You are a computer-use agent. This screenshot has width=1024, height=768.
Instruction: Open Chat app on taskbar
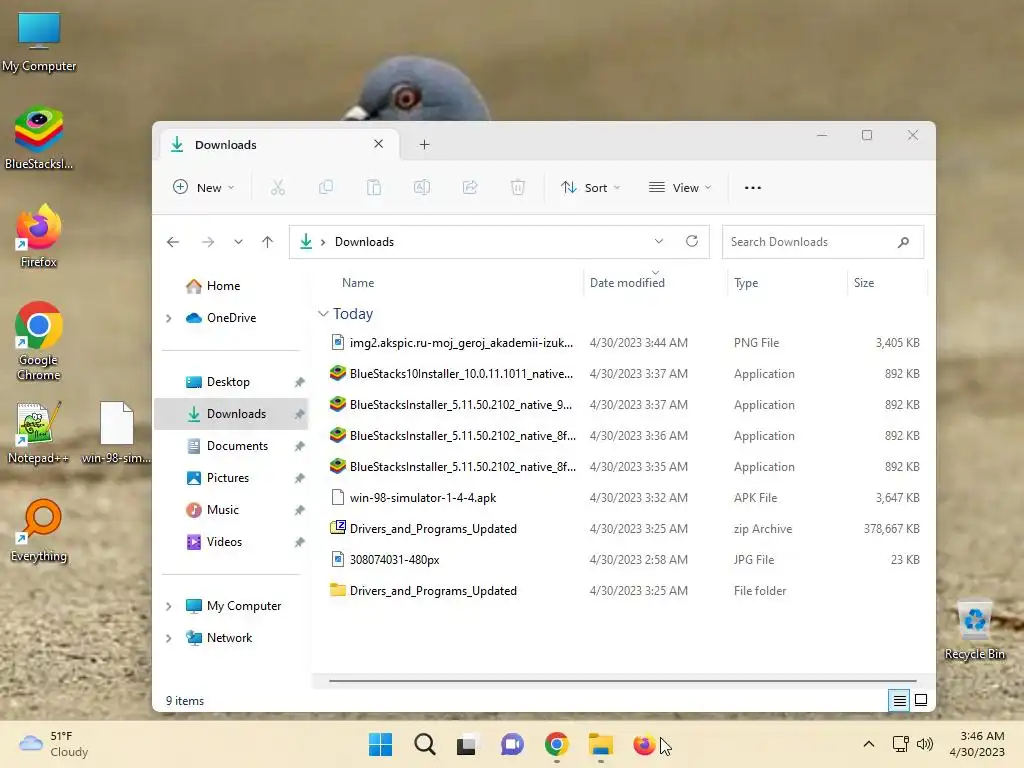pyautogui.click(x=512, y=744)
